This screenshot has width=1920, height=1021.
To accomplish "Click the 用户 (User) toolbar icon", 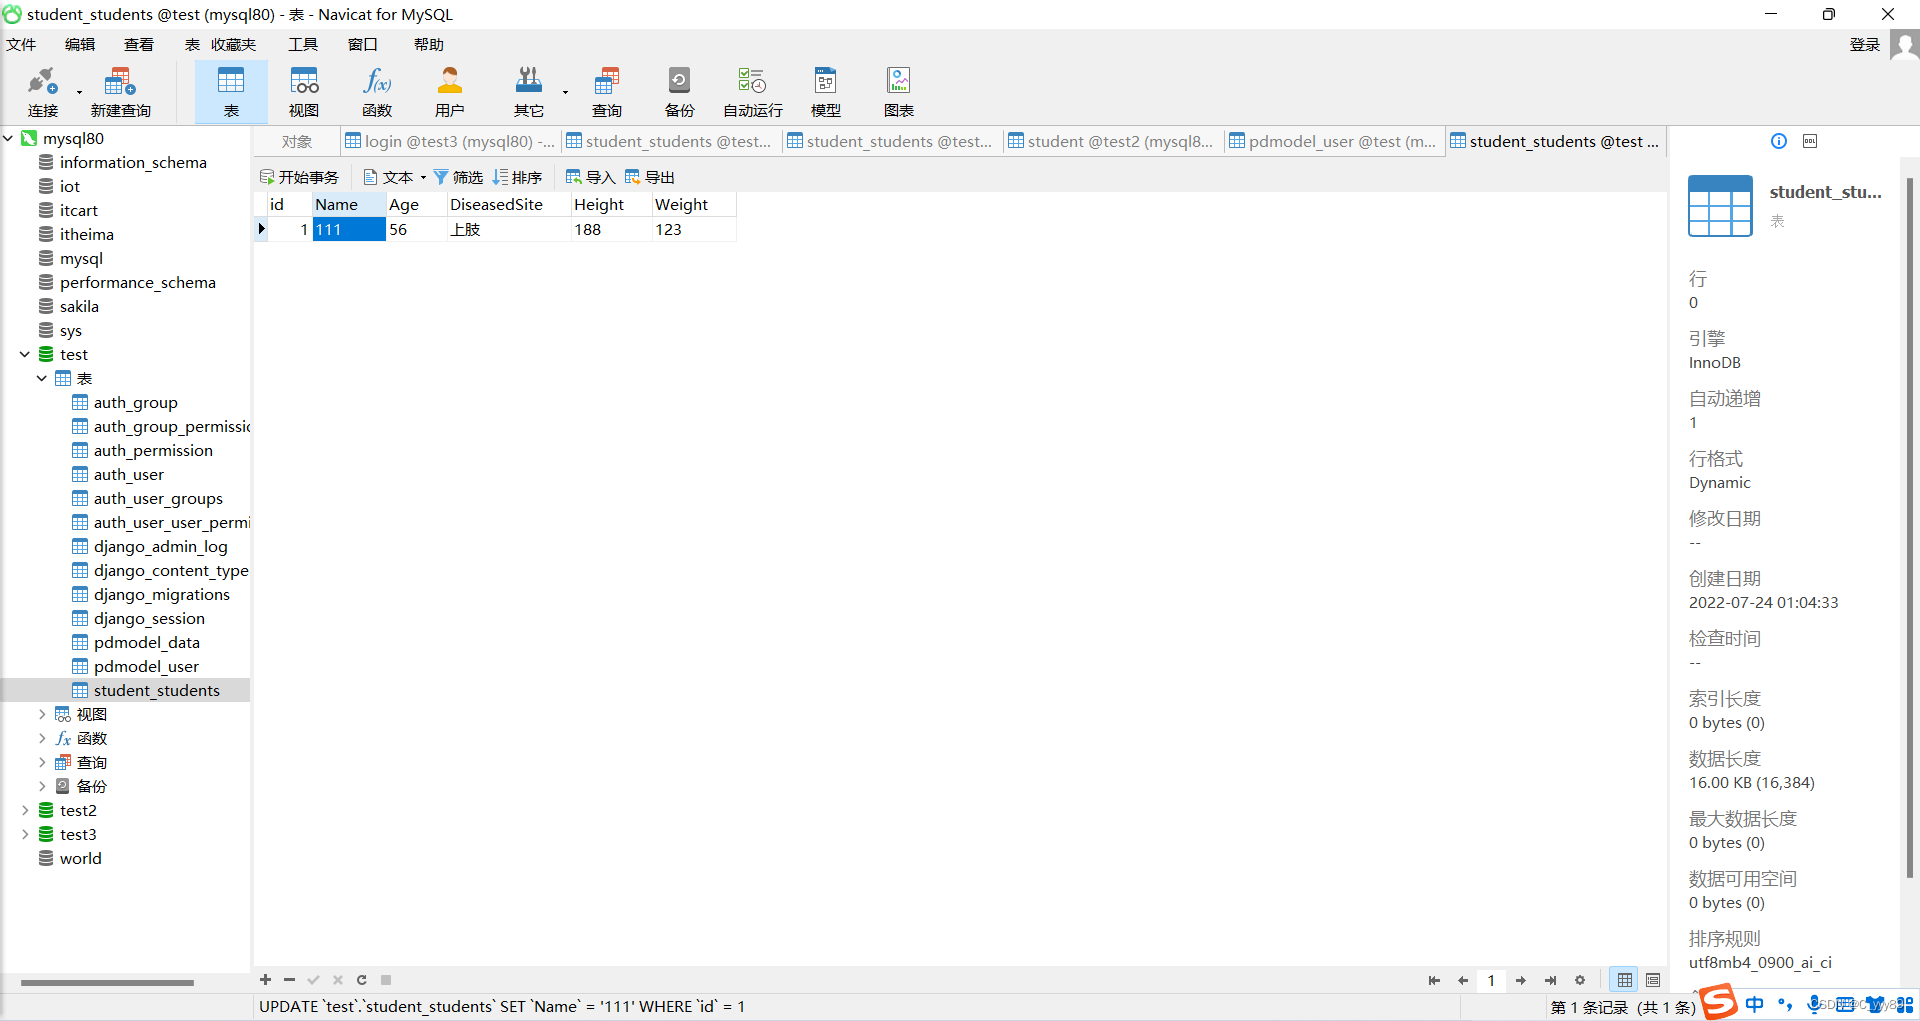I will tap(449, 92).
